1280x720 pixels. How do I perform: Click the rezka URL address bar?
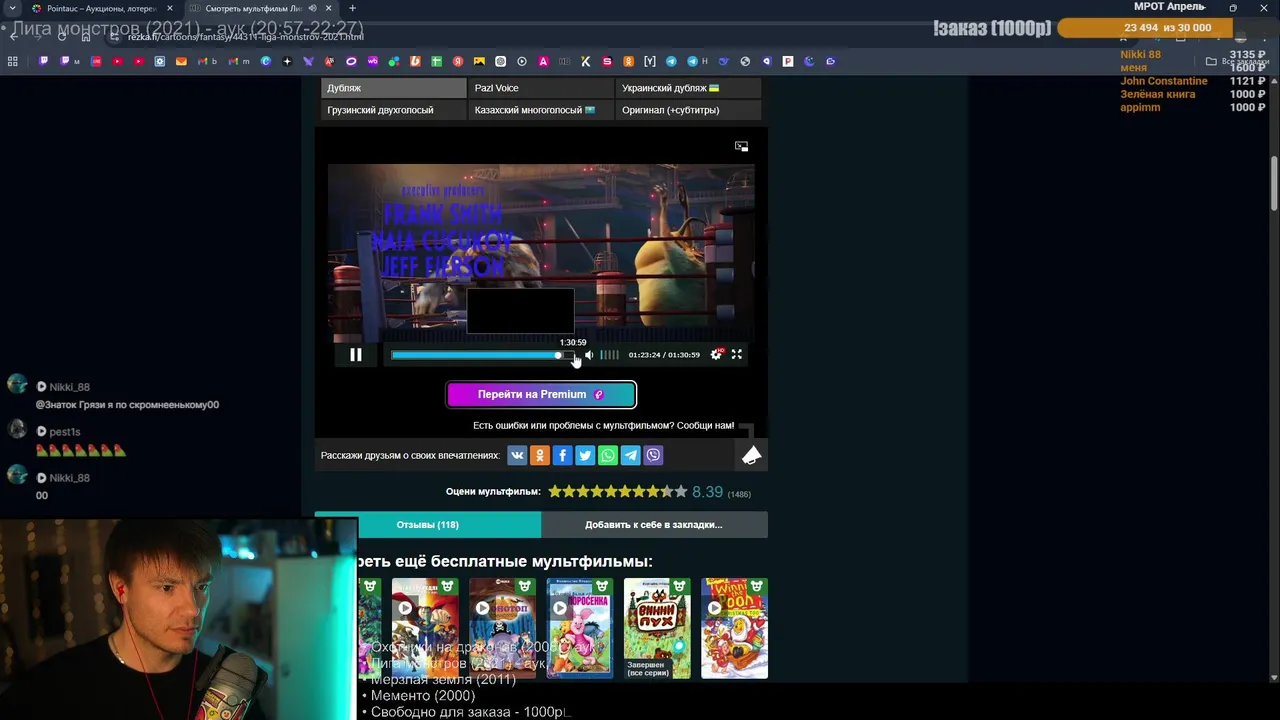pyautogui.click(x=245, y=37)
